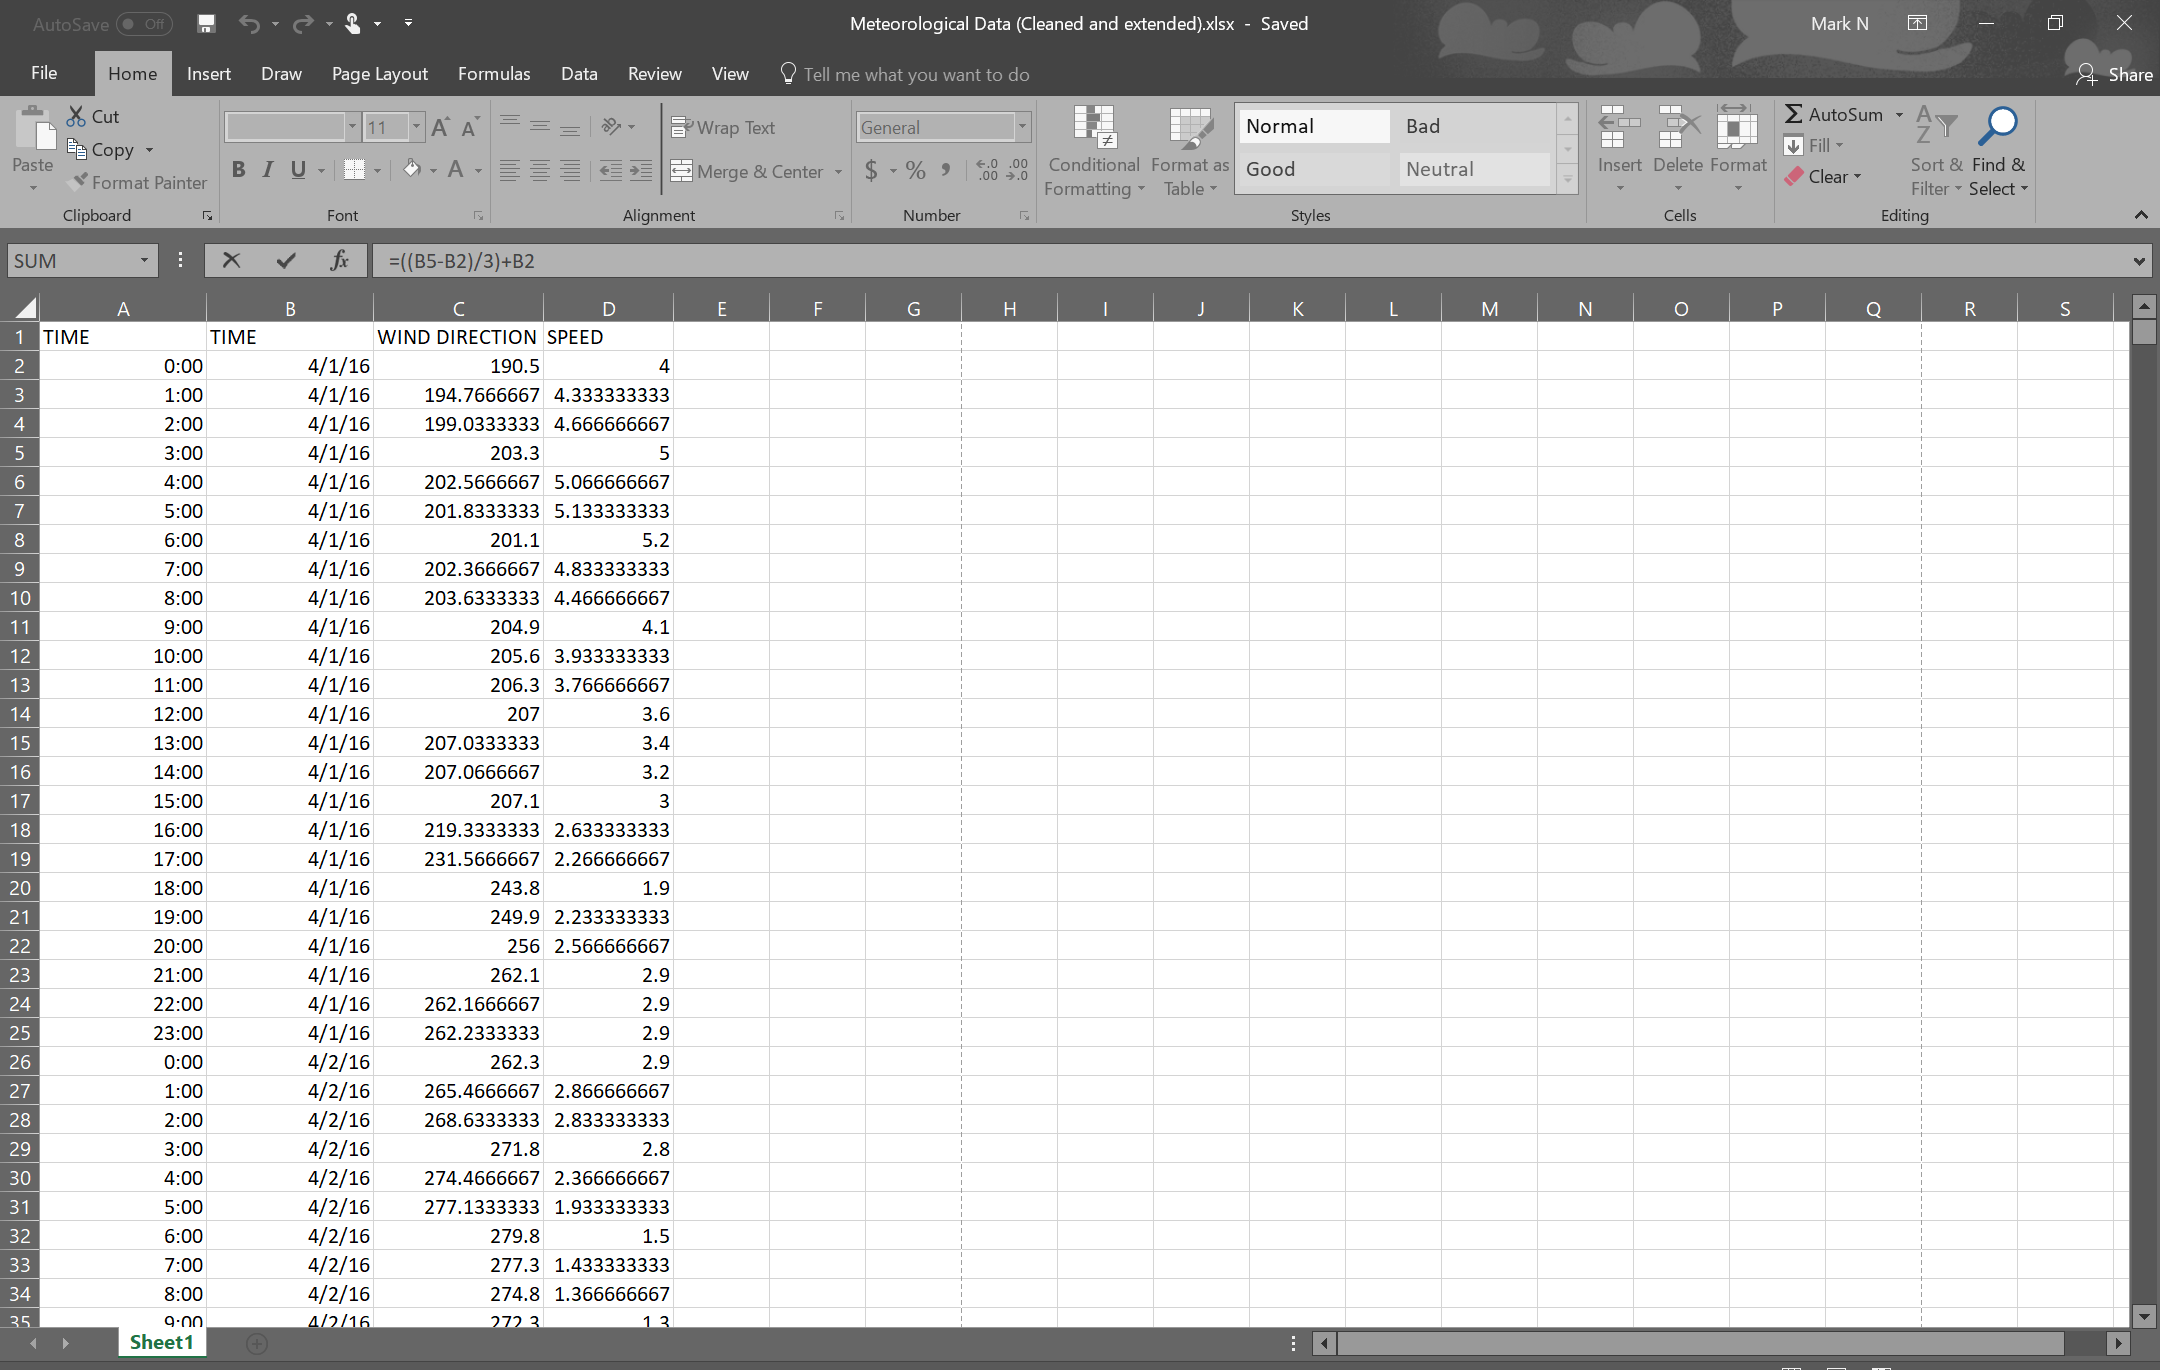Viewport: 2160px width, 1370px height.
Task: Click the Cut scissors icon
Action: pos(76,116)
